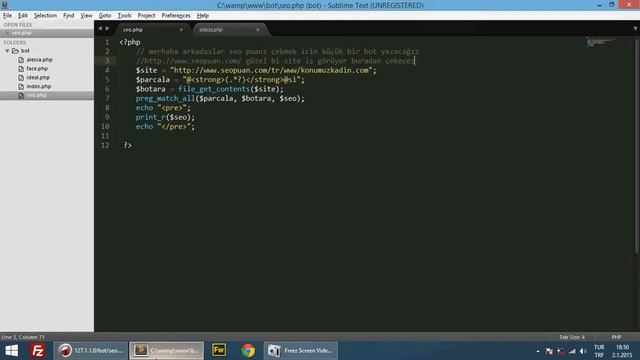
Task: Switch to the seo.php tab
Action: [x=151, y=30]
